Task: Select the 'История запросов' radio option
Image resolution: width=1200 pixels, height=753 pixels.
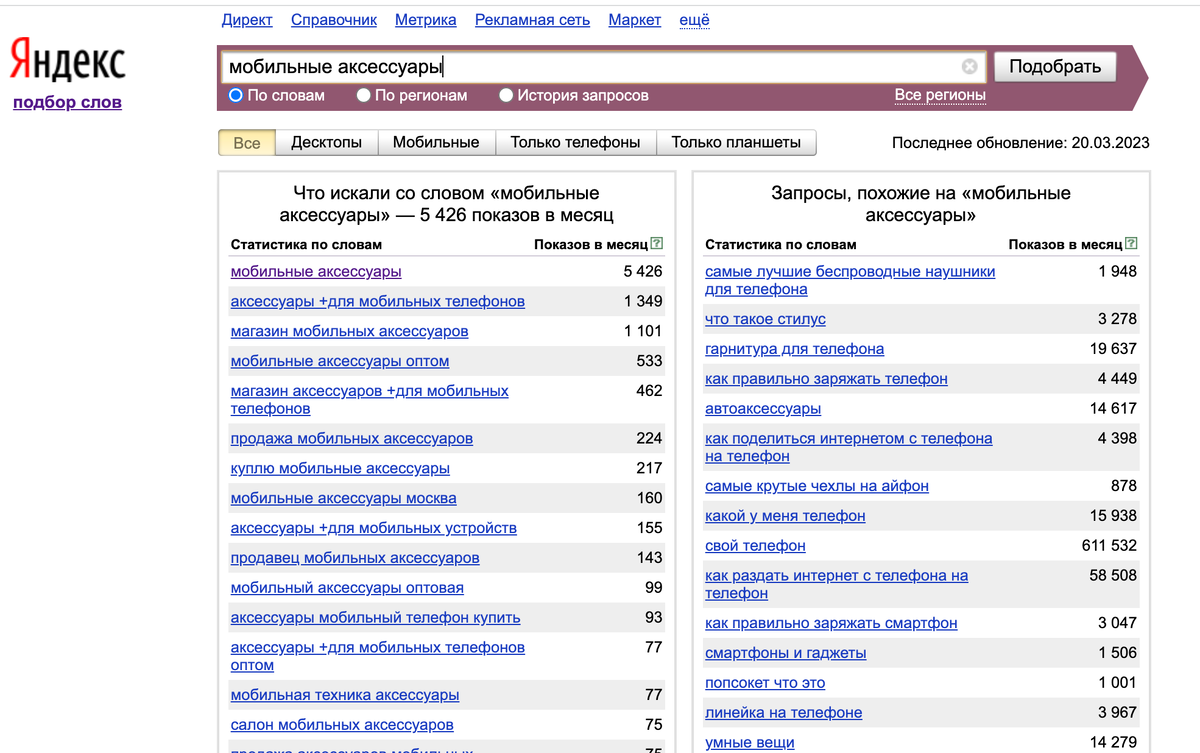Action: tap(506, 95)
